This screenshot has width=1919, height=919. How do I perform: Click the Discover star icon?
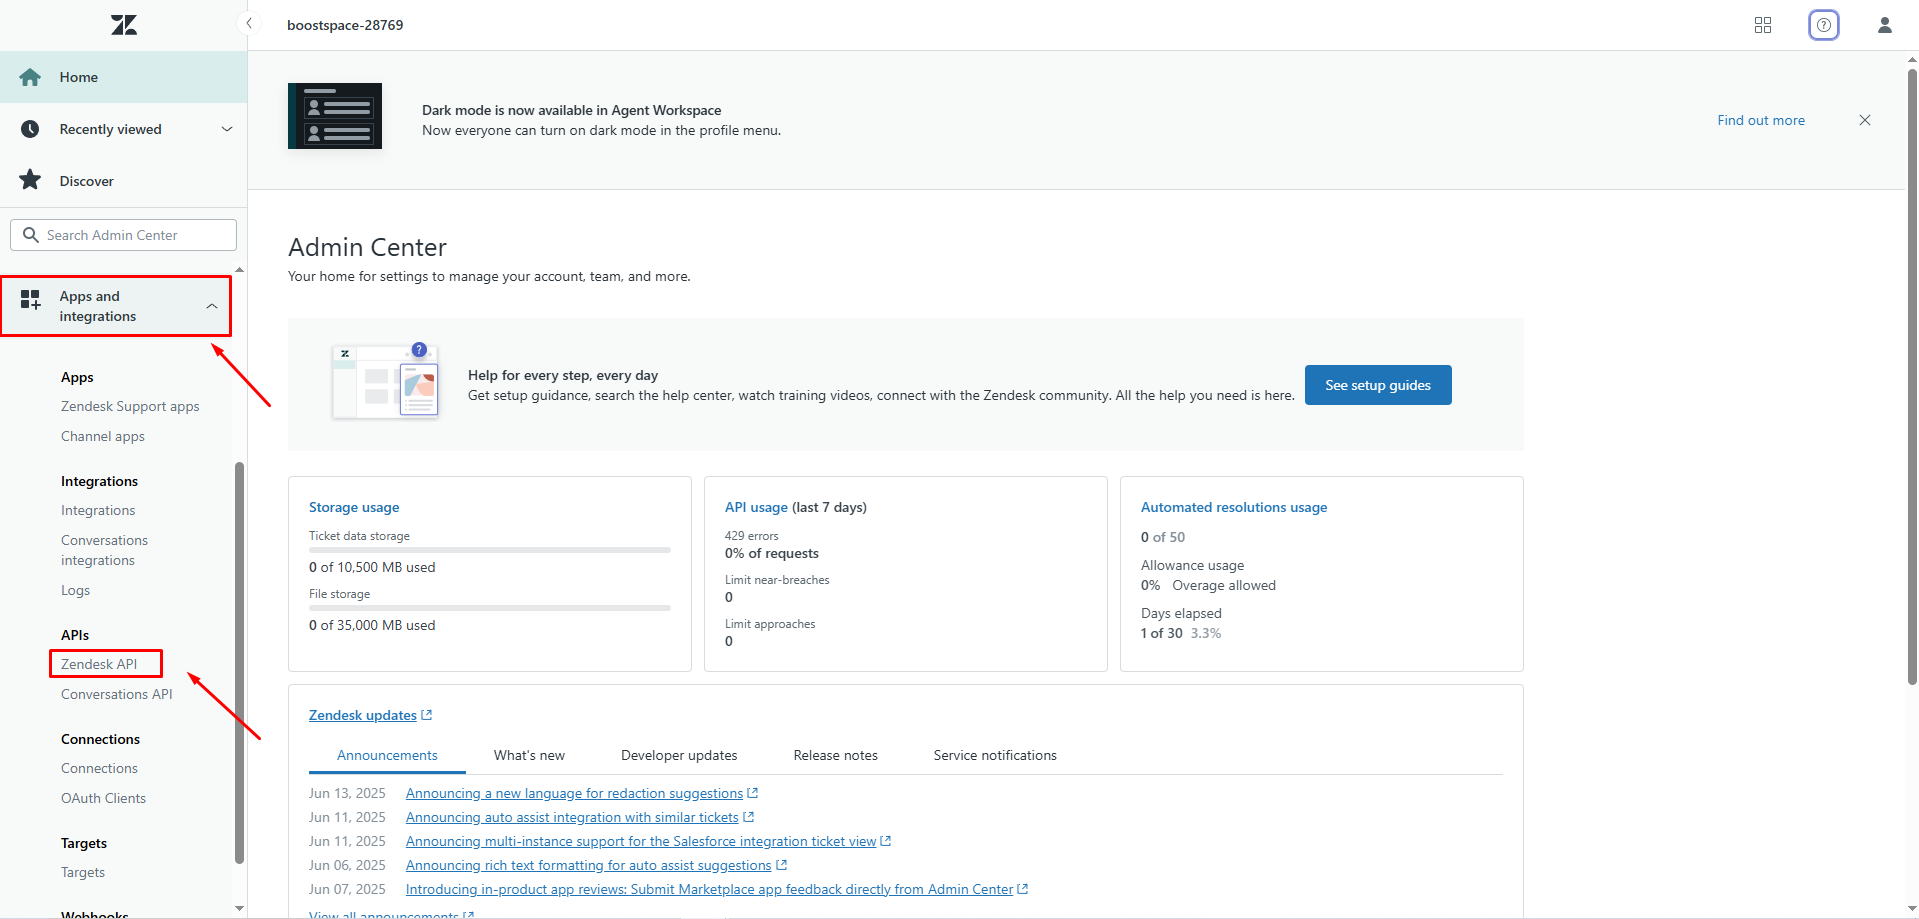pos(30,180)
